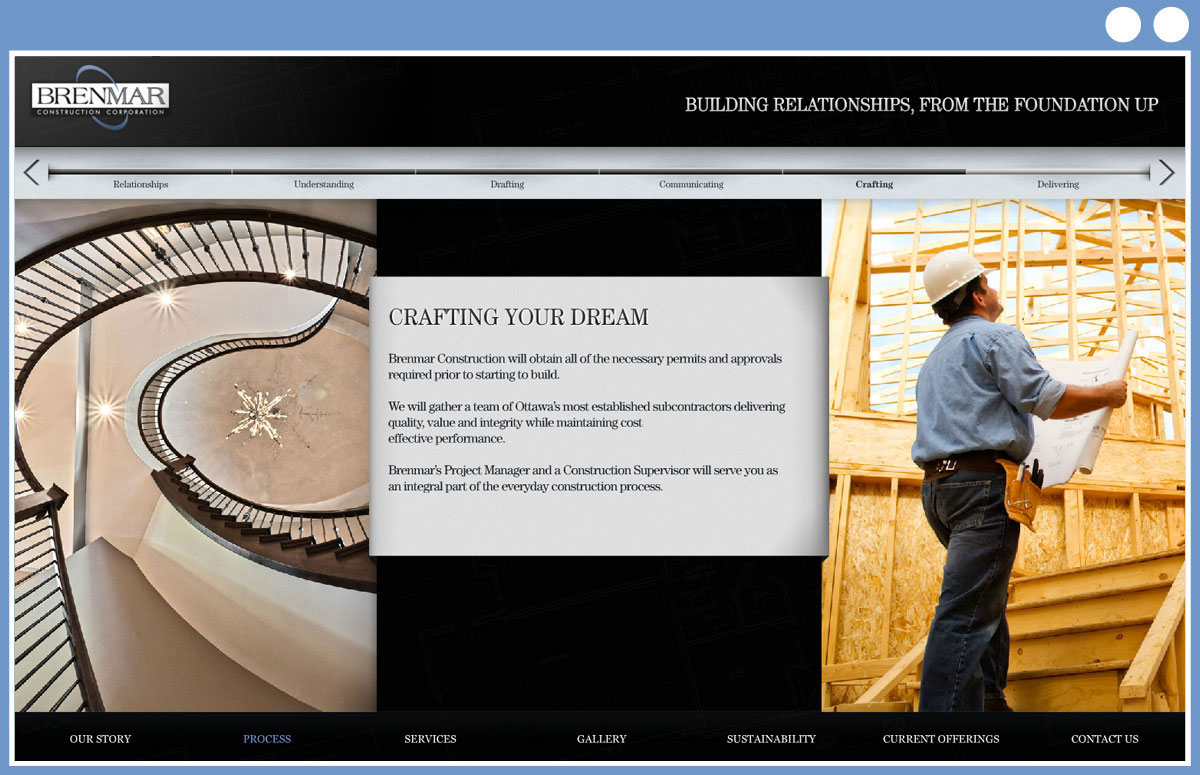The height and width of the screenshot is (775, 1200).
Task: Advance to next step with right arrow
Action: [1166, 172]
